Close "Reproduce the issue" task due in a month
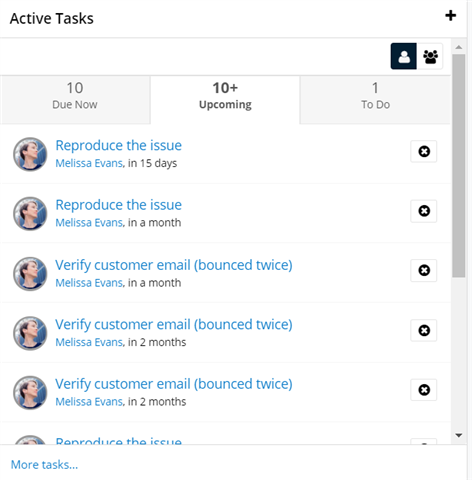 [x=424, y=211]
